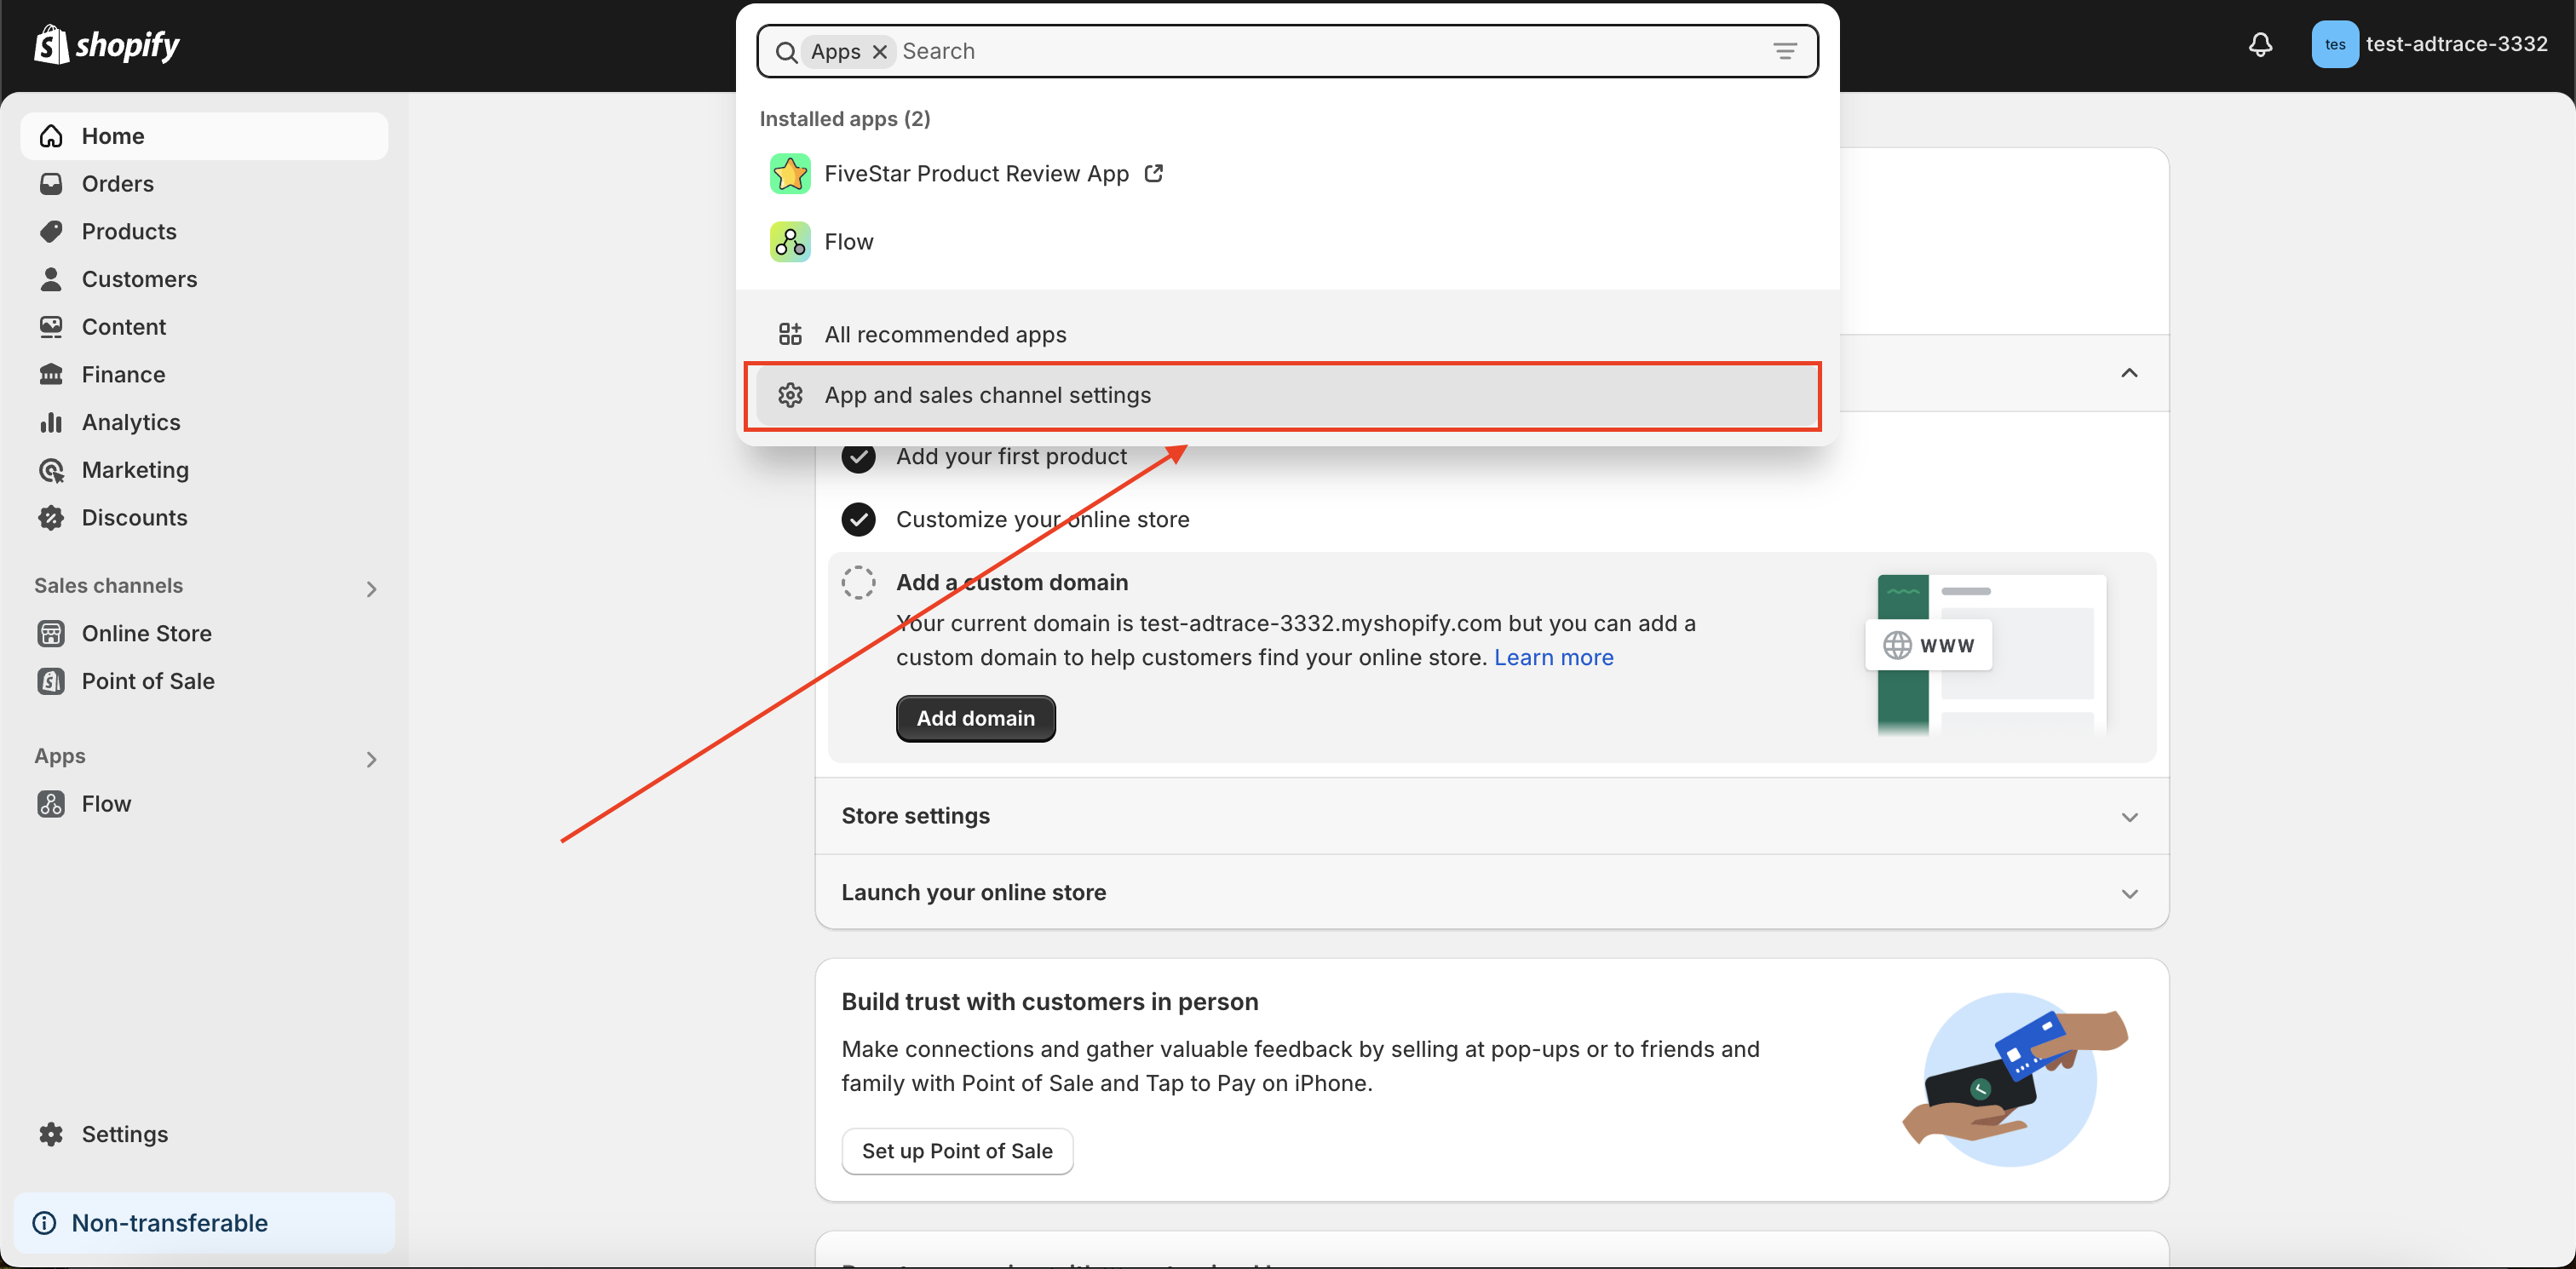The width and height of the screenshot is (2576, 1269).
Task: Open the Content text link
Action: [123, 327]
